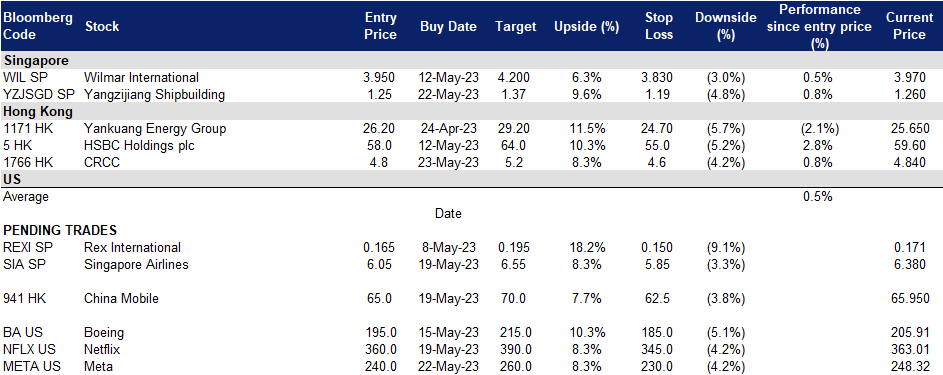This screenshot has width=943, height=375.
Task: Select Yankuang performance value (2.1%)
Action: pos(817,129)
